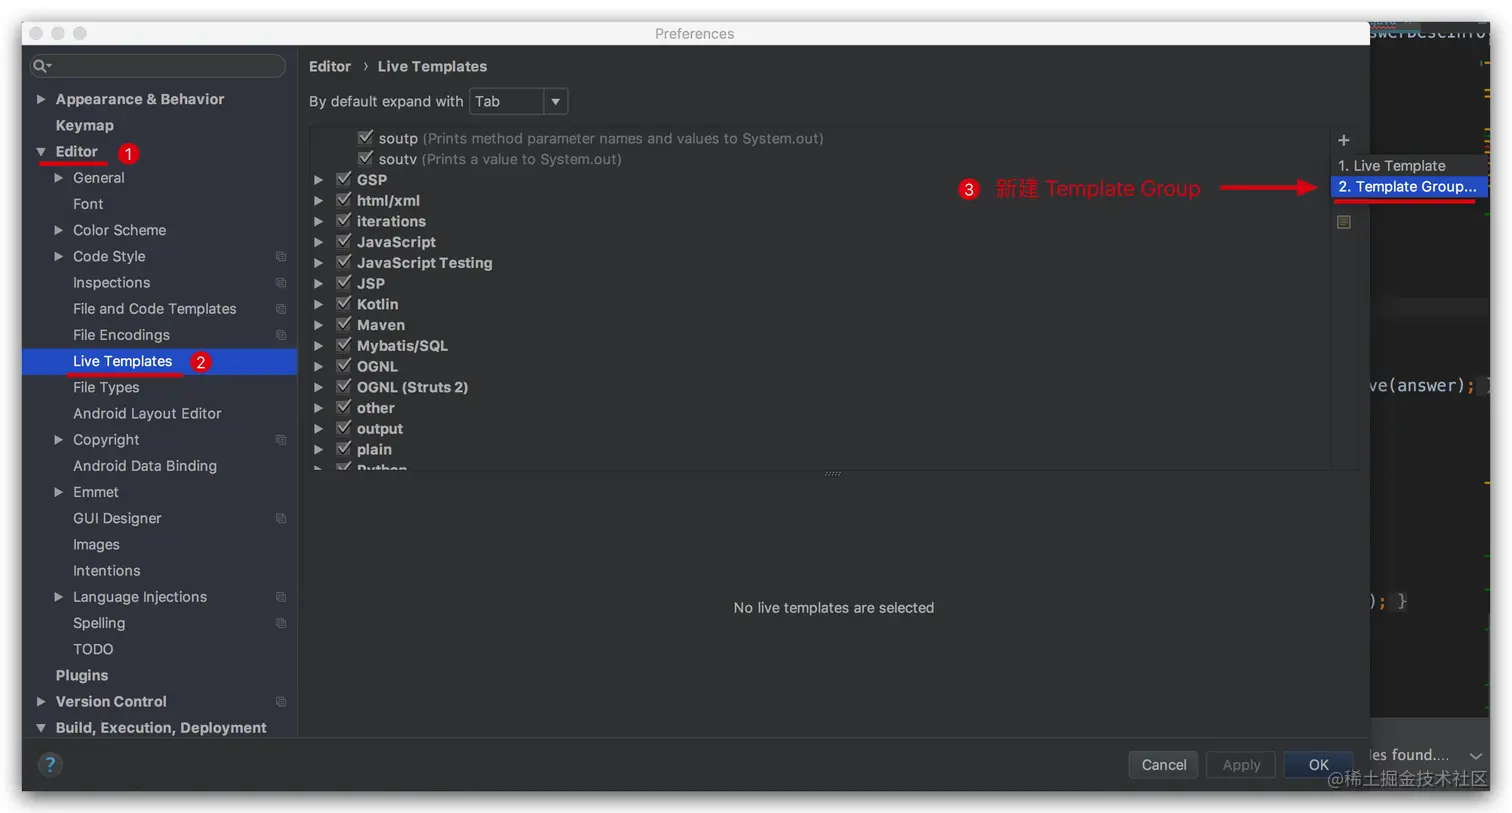Uncheck the JavaScript Testing checkbox
The image size is (1512, 813).
point(344,262)
